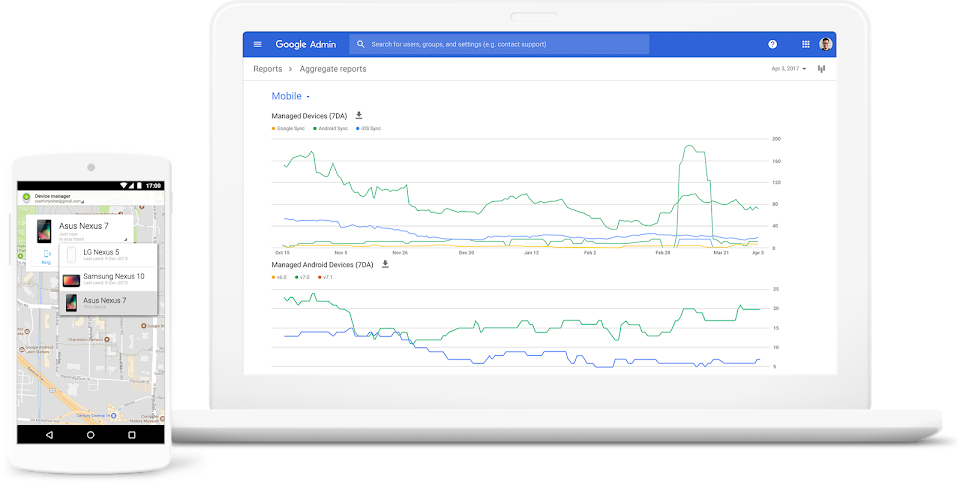Screen dimensions: 960x500
Task: Open the Google Admin hamburger menu
Action: pos(257,44)
